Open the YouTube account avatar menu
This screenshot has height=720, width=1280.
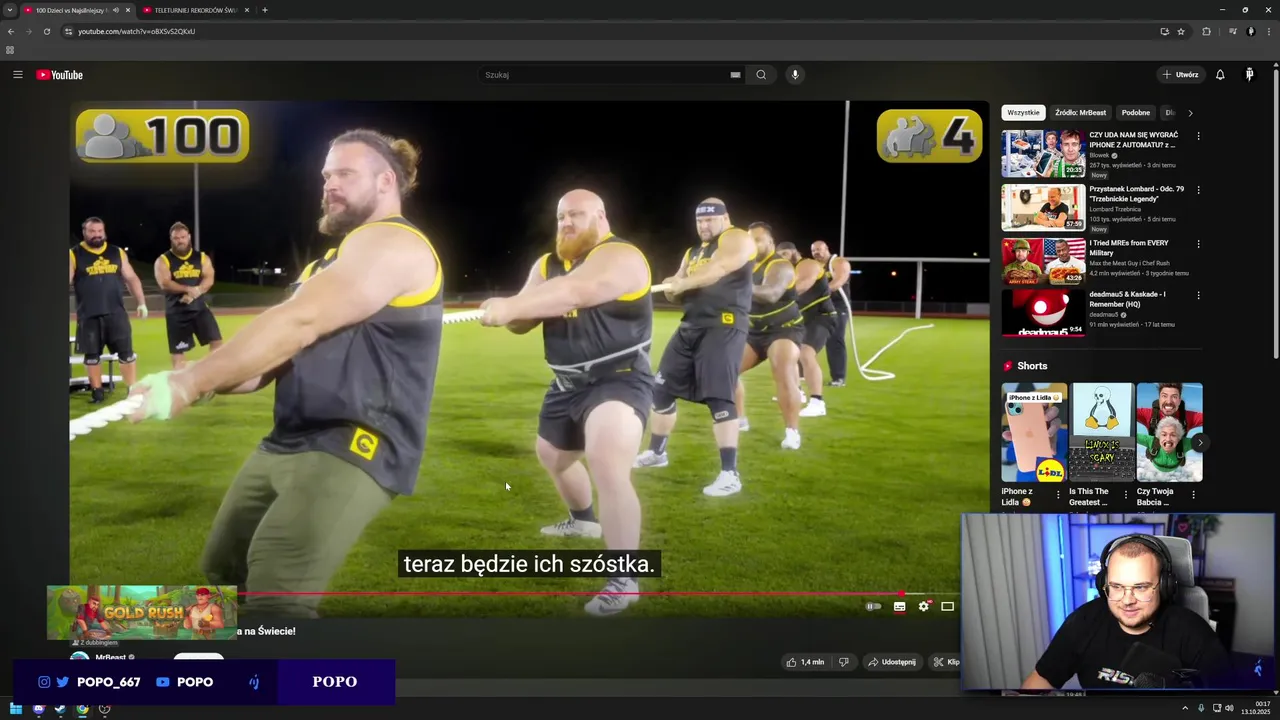(1250, 75)
